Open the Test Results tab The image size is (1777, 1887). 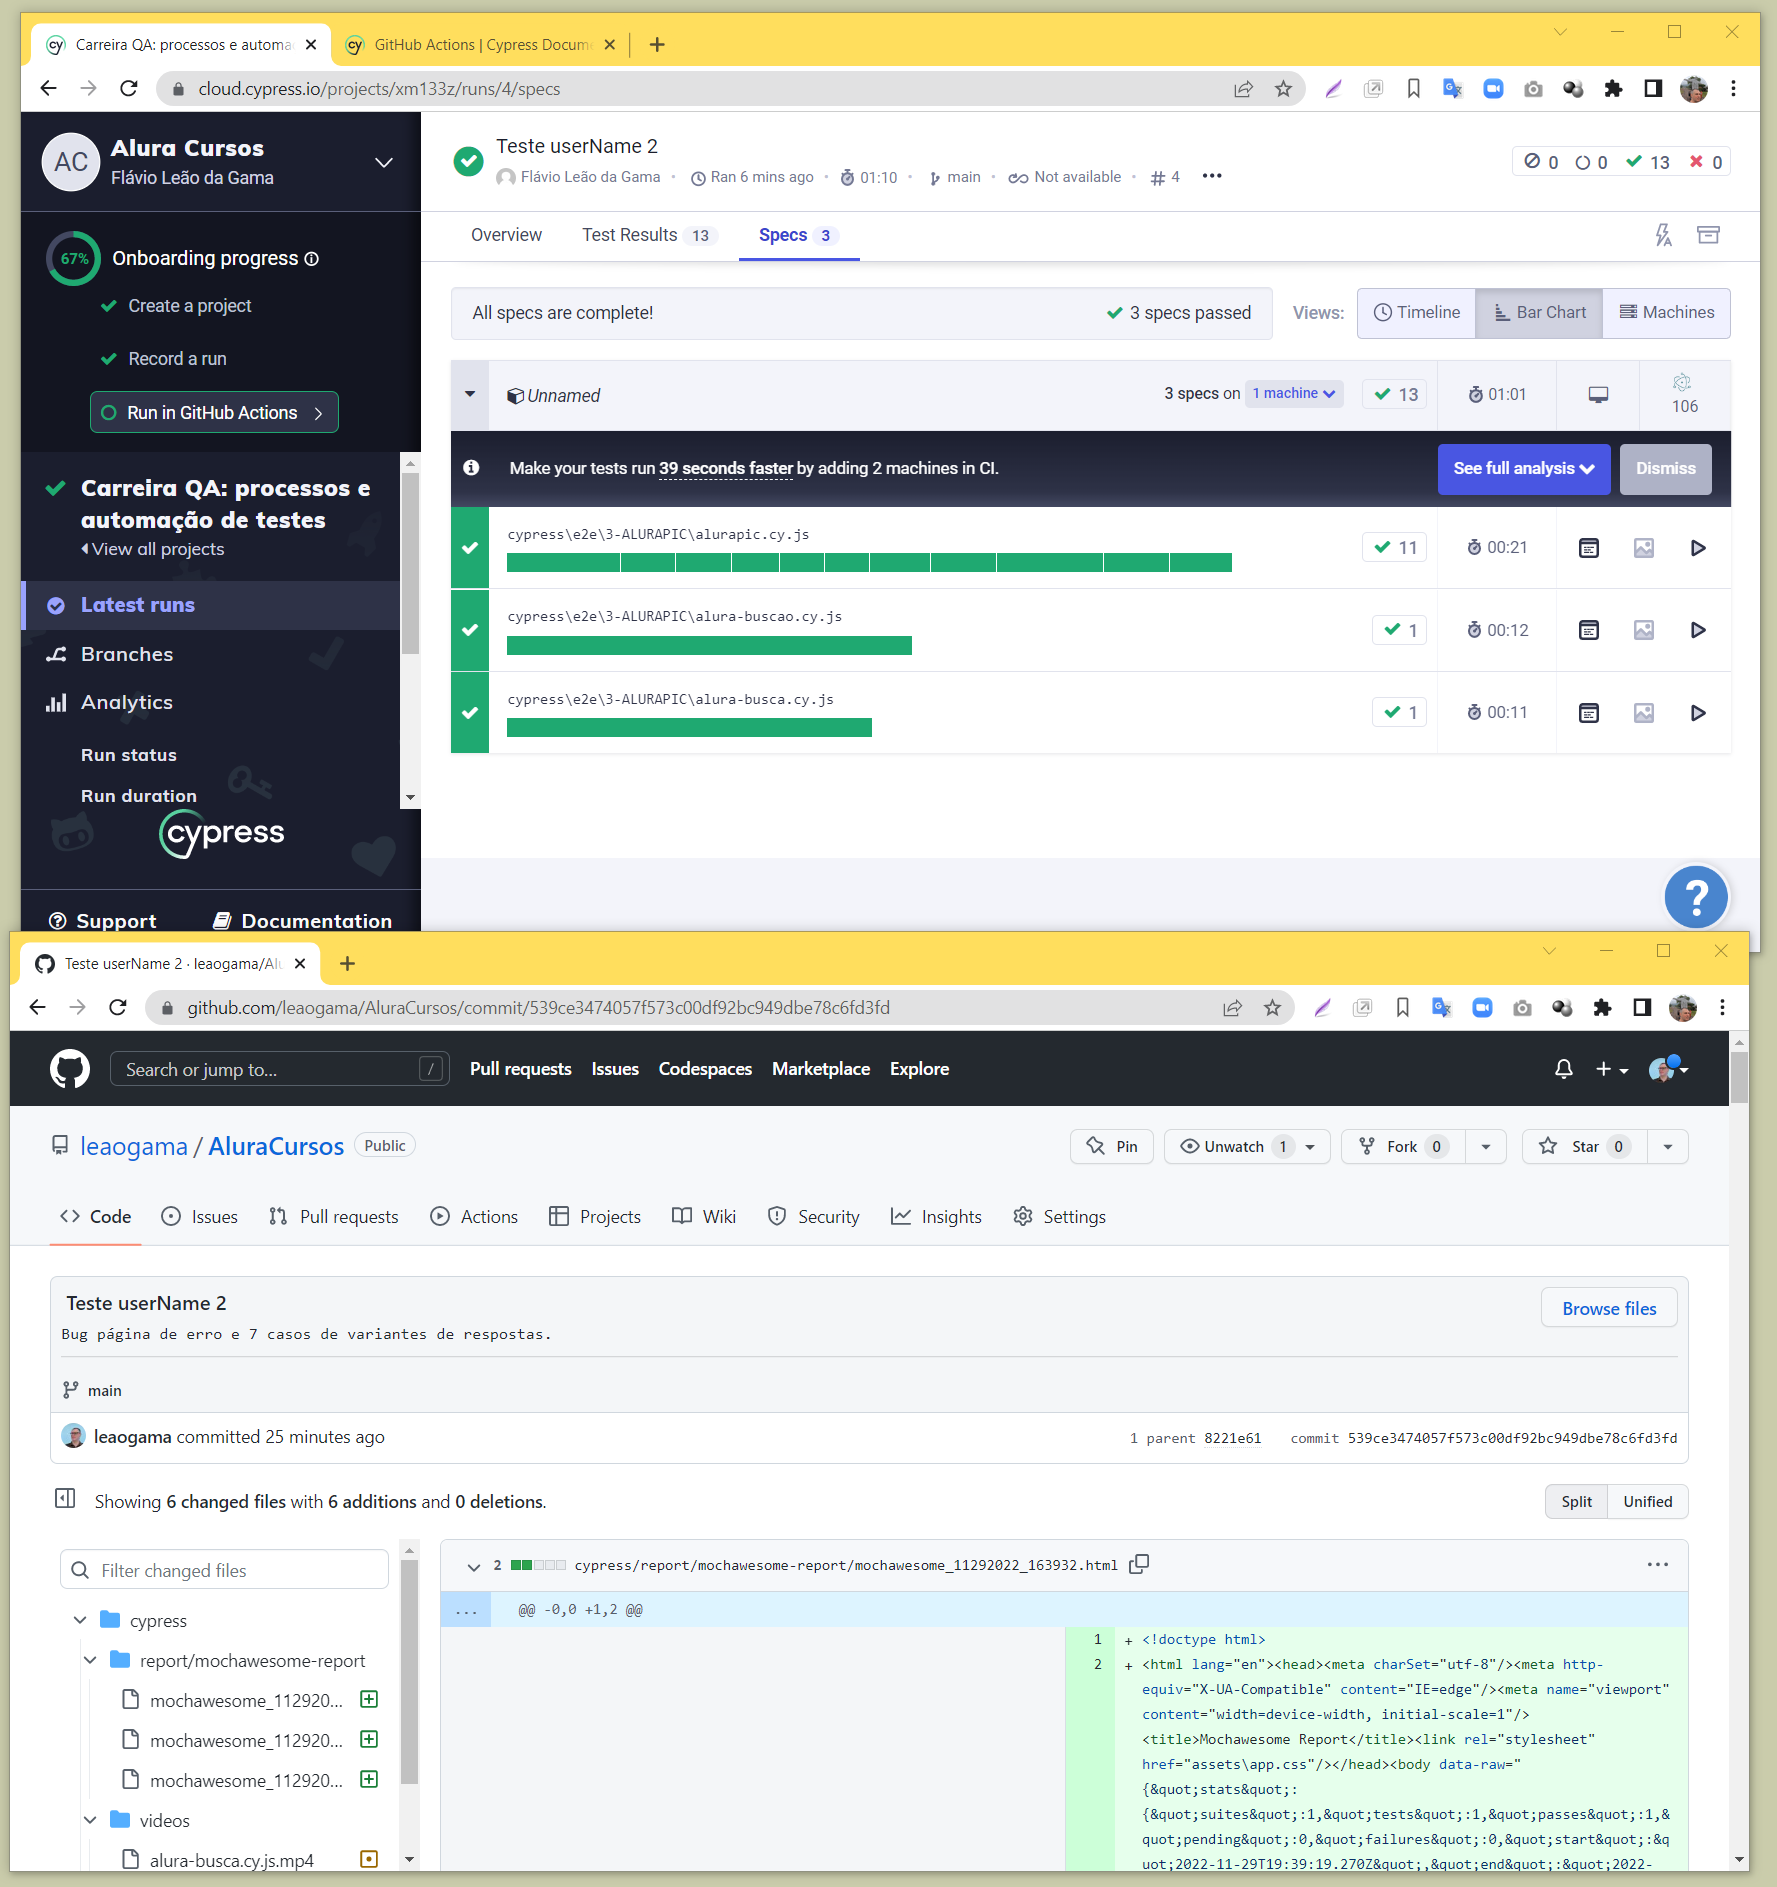pyautogui.click(x=648, y=235)
